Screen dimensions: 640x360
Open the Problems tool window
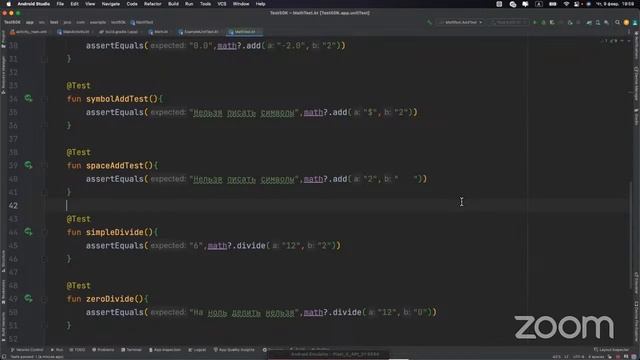103,350
